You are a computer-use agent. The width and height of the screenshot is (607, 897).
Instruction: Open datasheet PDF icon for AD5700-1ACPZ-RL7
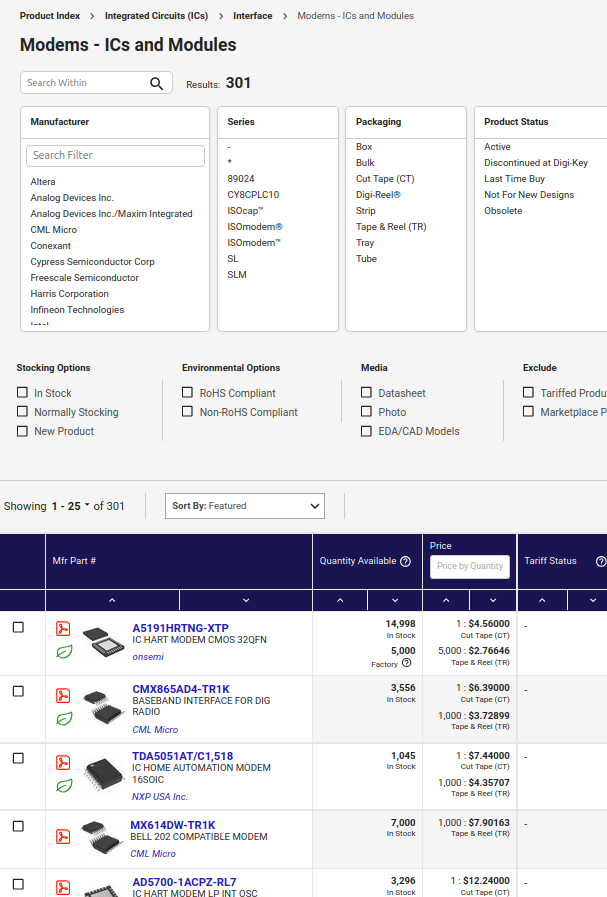click(63, 887)
